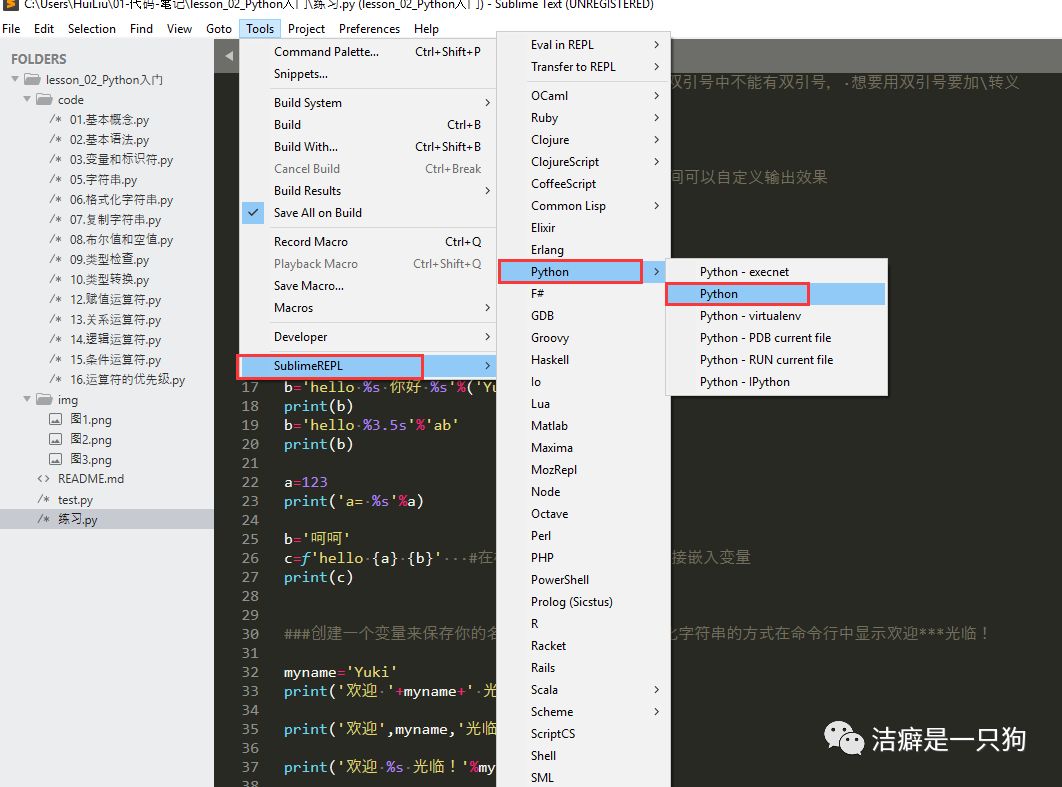Image resolution: width=1062 pixels, height=787 pixels.
Task: Choose Python in the REPL language list
Action: click(x=583, y=272)
